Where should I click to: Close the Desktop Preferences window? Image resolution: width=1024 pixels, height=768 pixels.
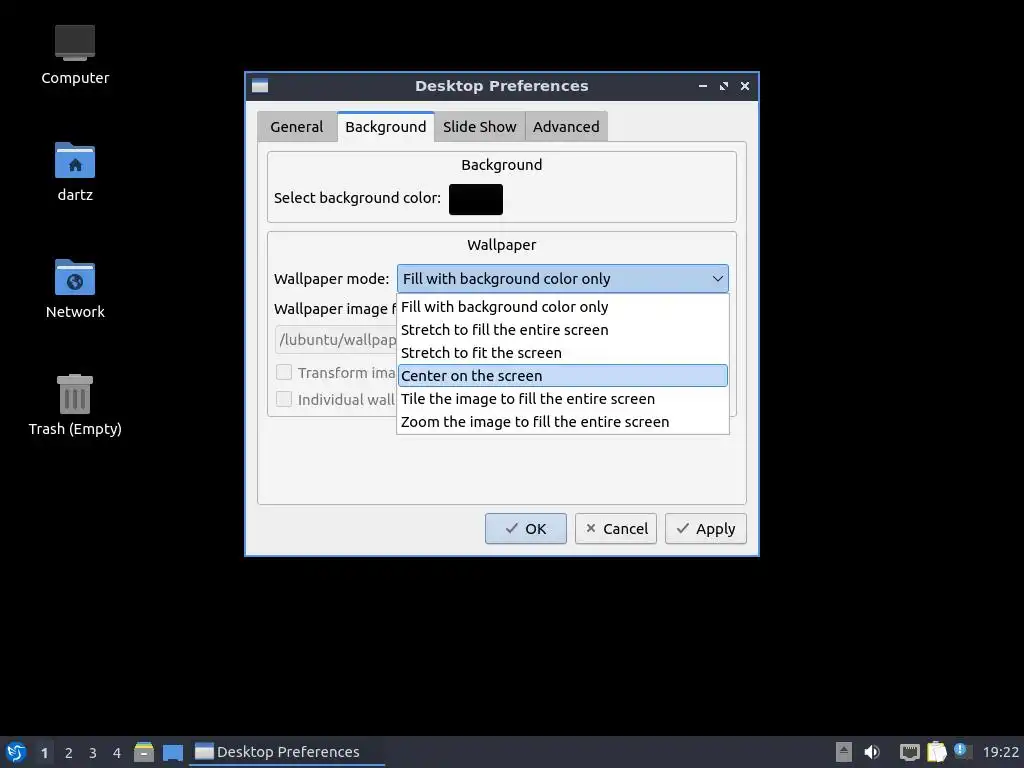[744, 86]
